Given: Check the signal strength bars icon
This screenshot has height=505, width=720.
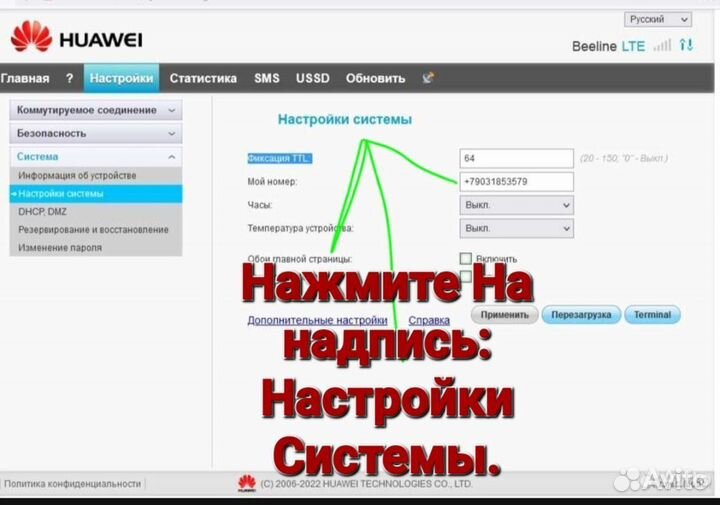Looking at the screenshot, I should click(x=662, y=45).
